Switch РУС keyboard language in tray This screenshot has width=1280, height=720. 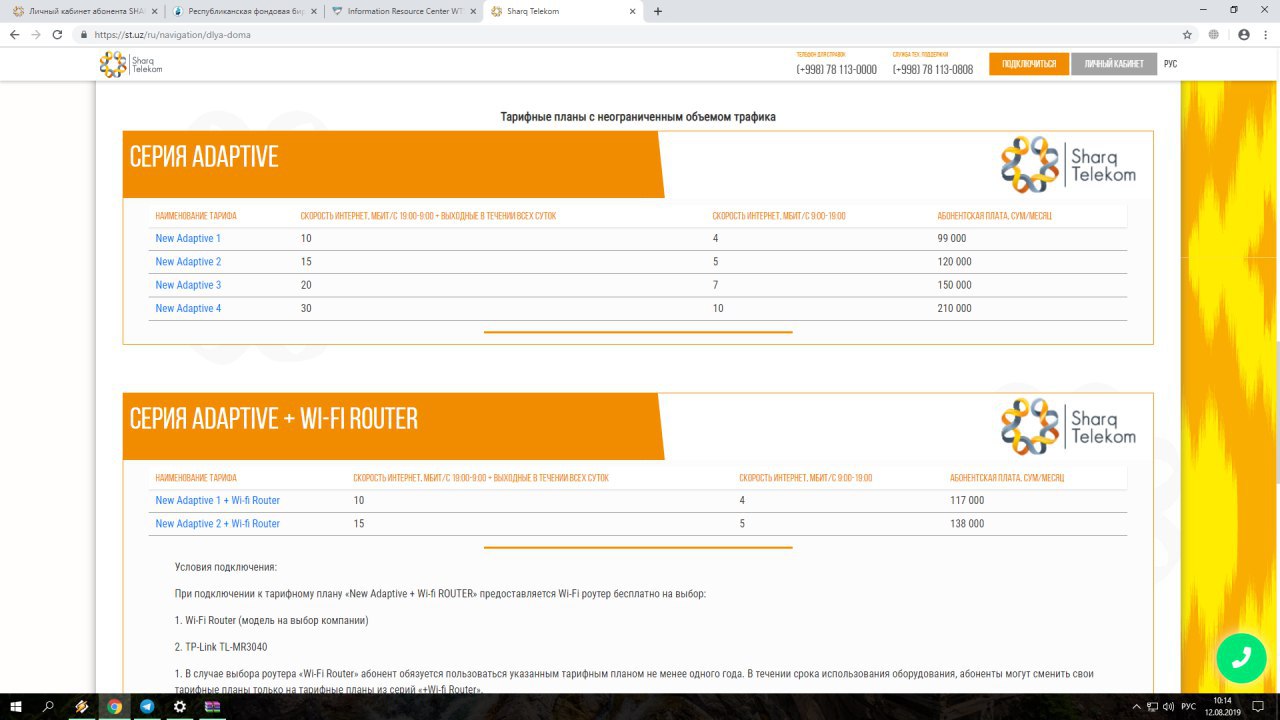tap(1190, 707)
